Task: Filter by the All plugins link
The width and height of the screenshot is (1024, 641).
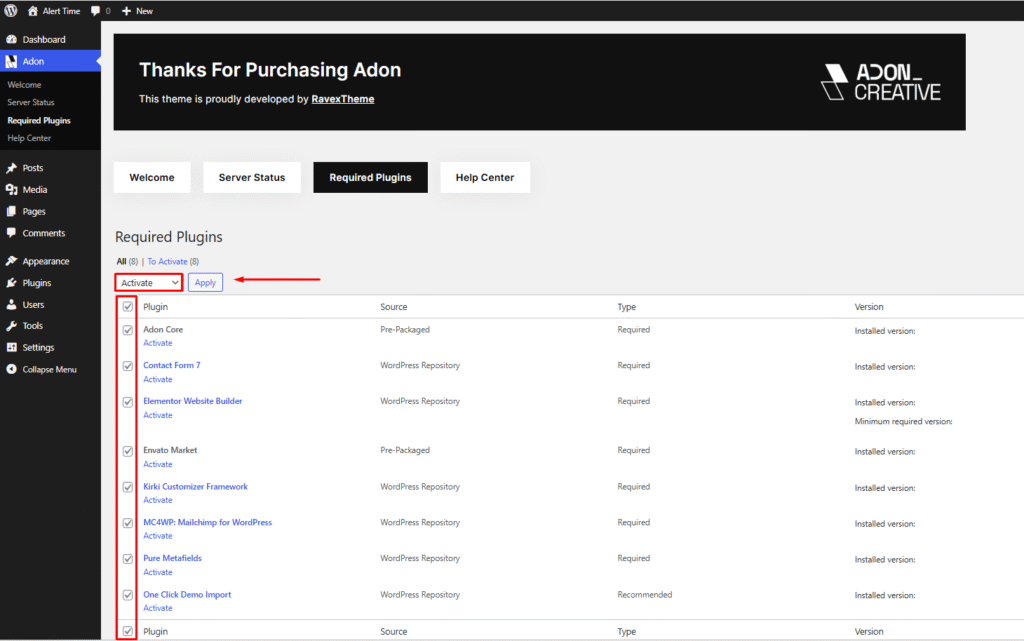Action: click(121, 262)
